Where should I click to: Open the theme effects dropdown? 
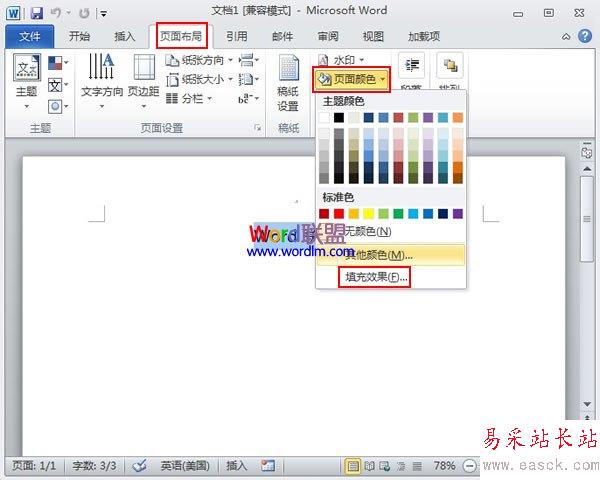58,106
